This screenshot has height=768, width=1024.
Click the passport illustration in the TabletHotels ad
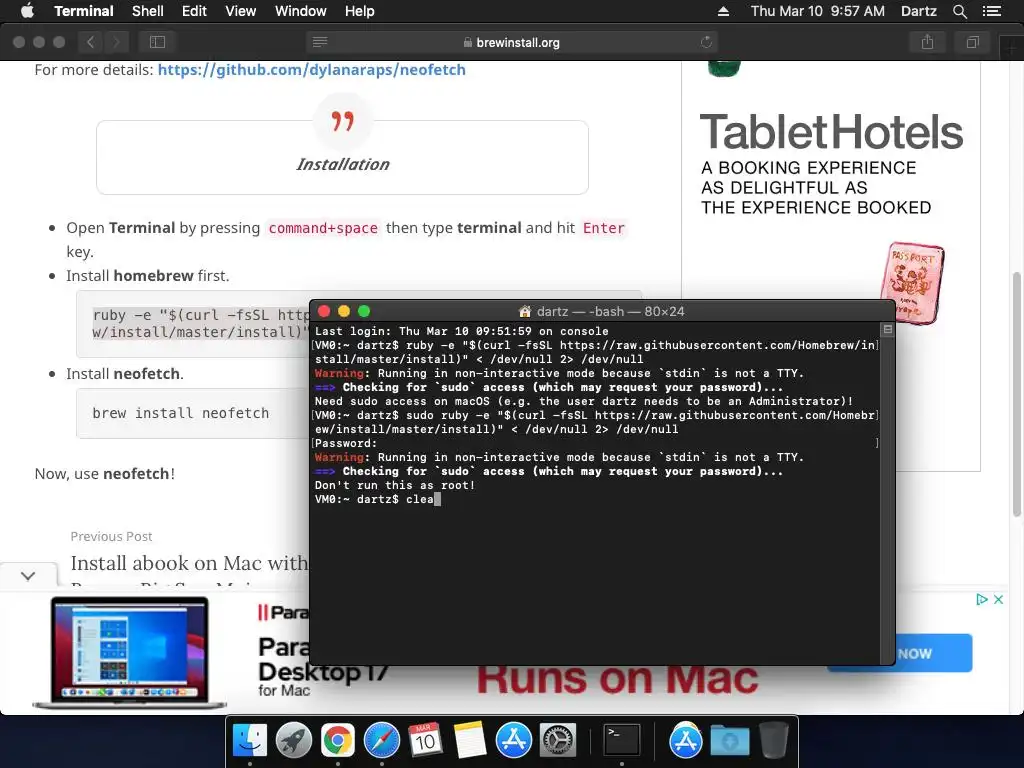912,282
